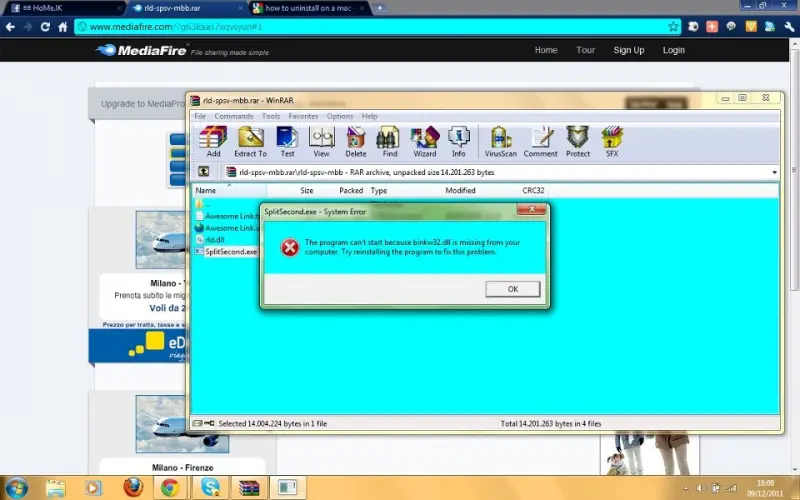Click the Chrome taskbar icon
The image size is (800, 500).
[x=170, y=487]
